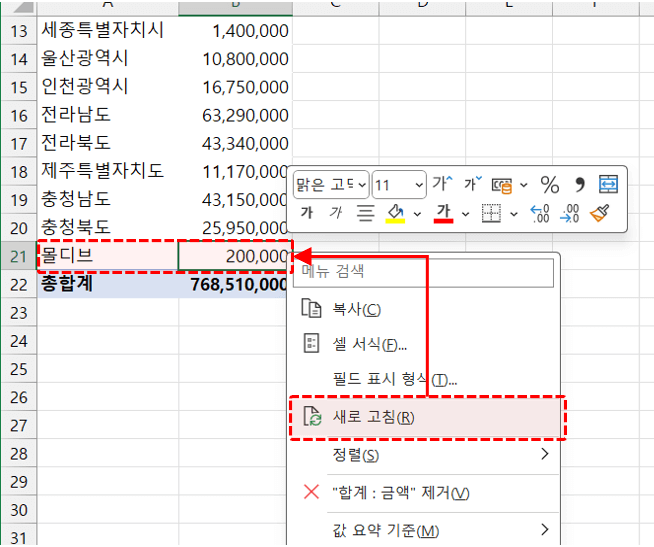Select cell 제주특별자치도
Viewport: 654px width, 547px height.
[108, 171]
